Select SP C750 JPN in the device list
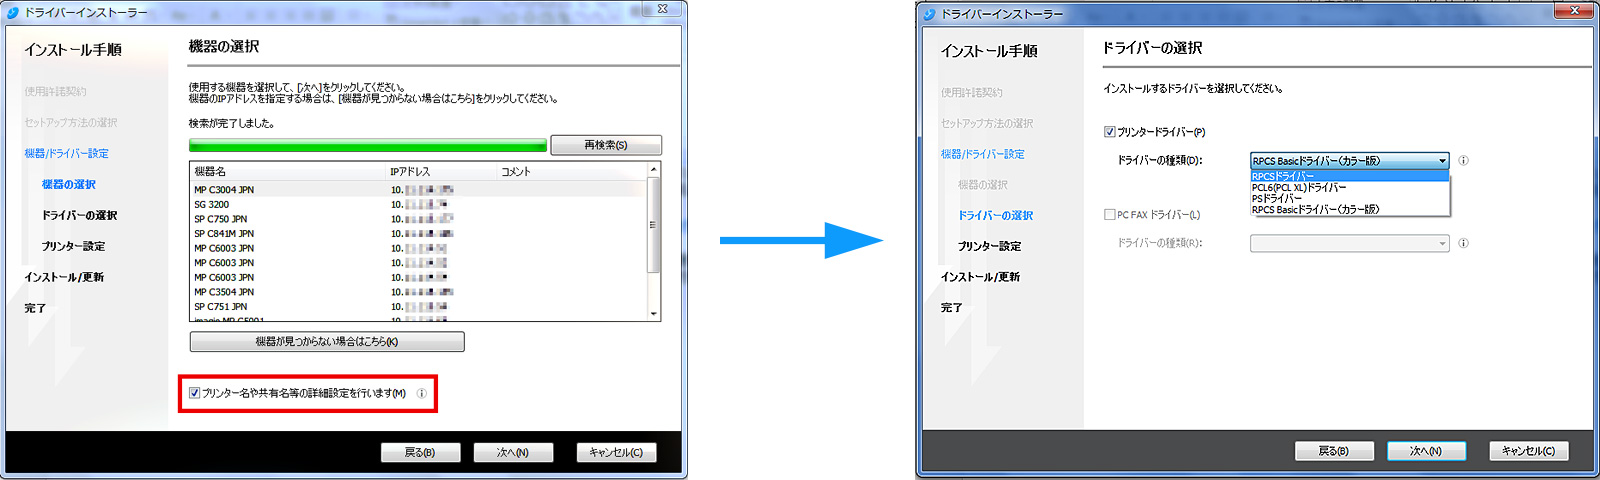The width and height of the screenshot is (1600, 480). click(221, 219)
